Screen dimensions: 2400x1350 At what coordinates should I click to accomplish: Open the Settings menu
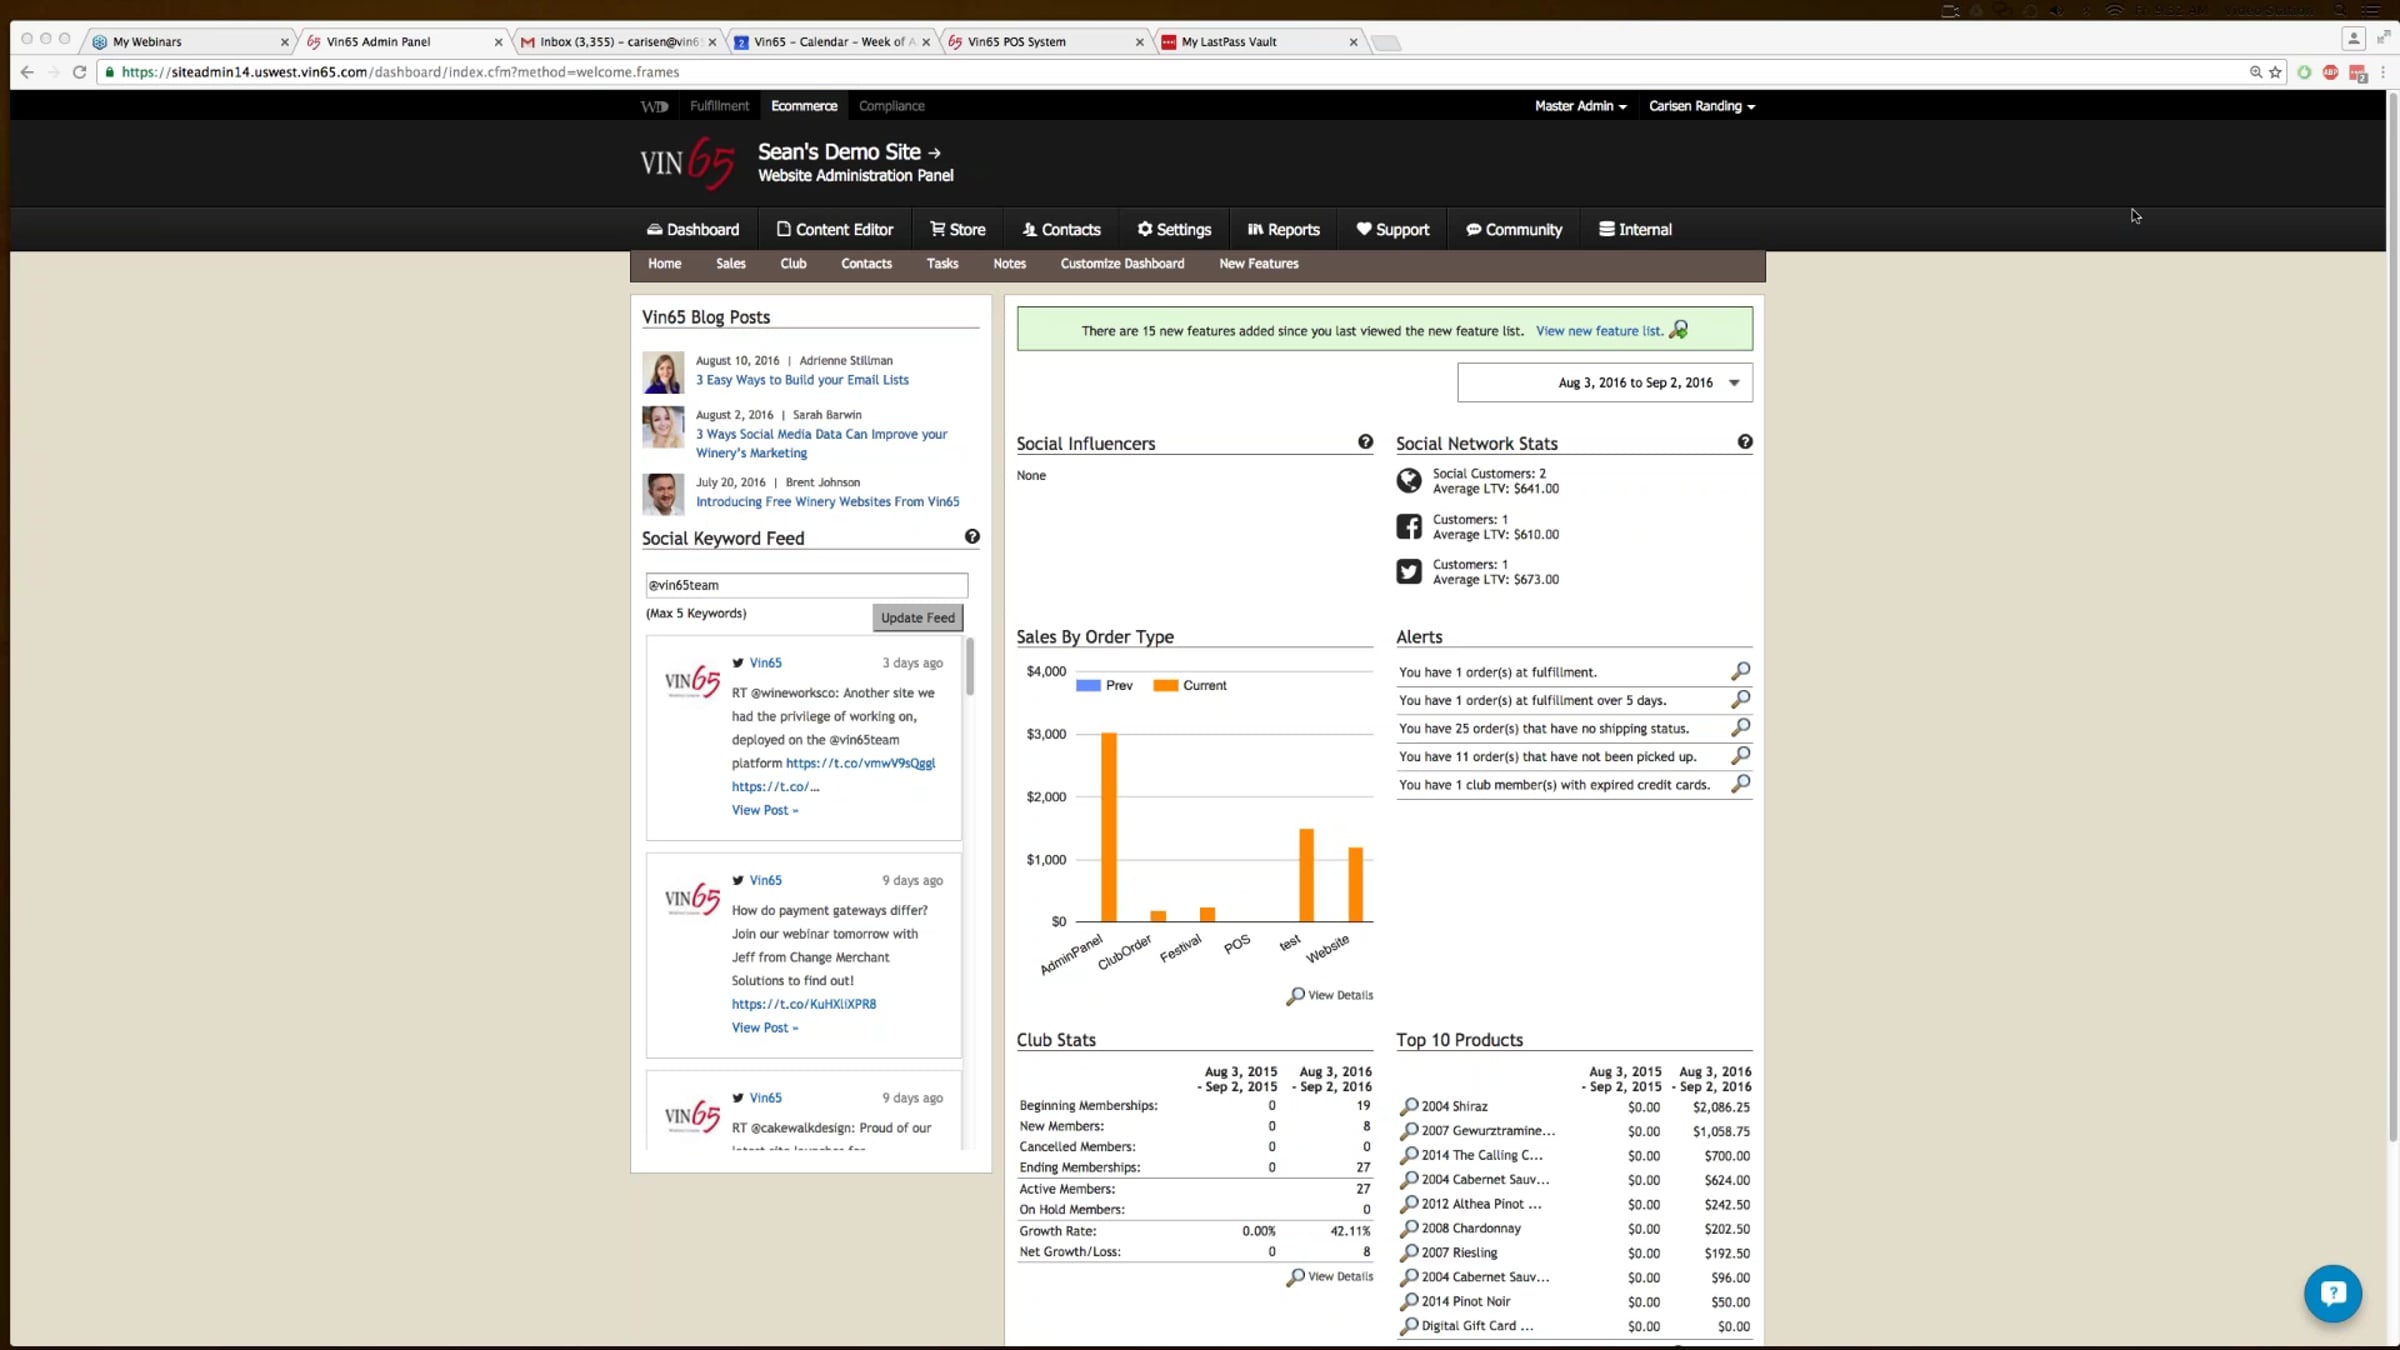1173,229
